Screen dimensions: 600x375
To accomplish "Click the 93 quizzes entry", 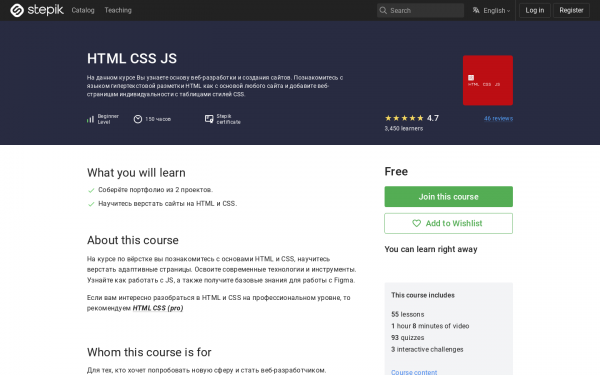I will pyautogui.click(x=408, y=338).
